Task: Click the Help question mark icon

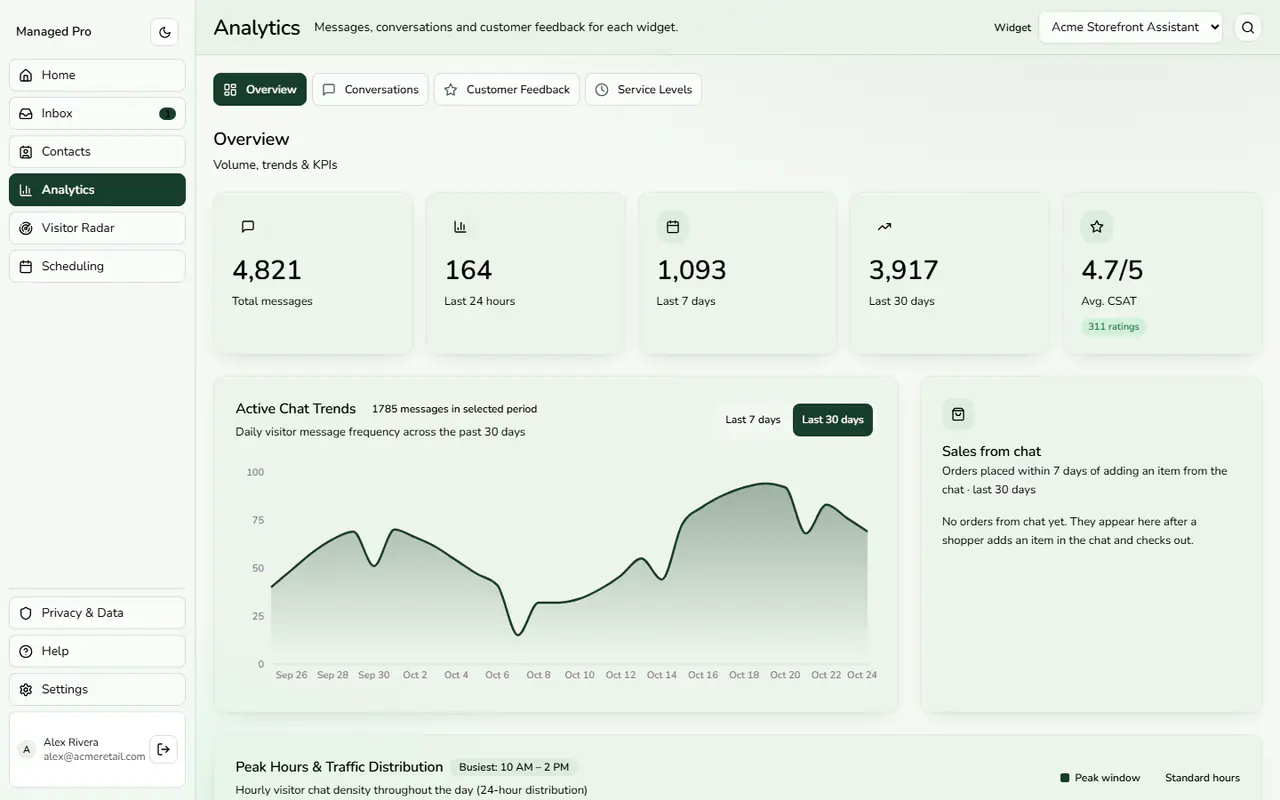Action: coord(26,651)
